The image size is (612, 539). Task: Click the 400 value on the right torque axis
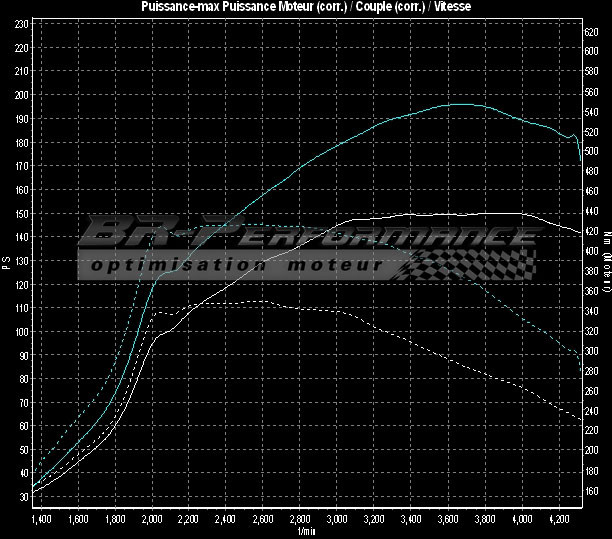click(592, 251)
